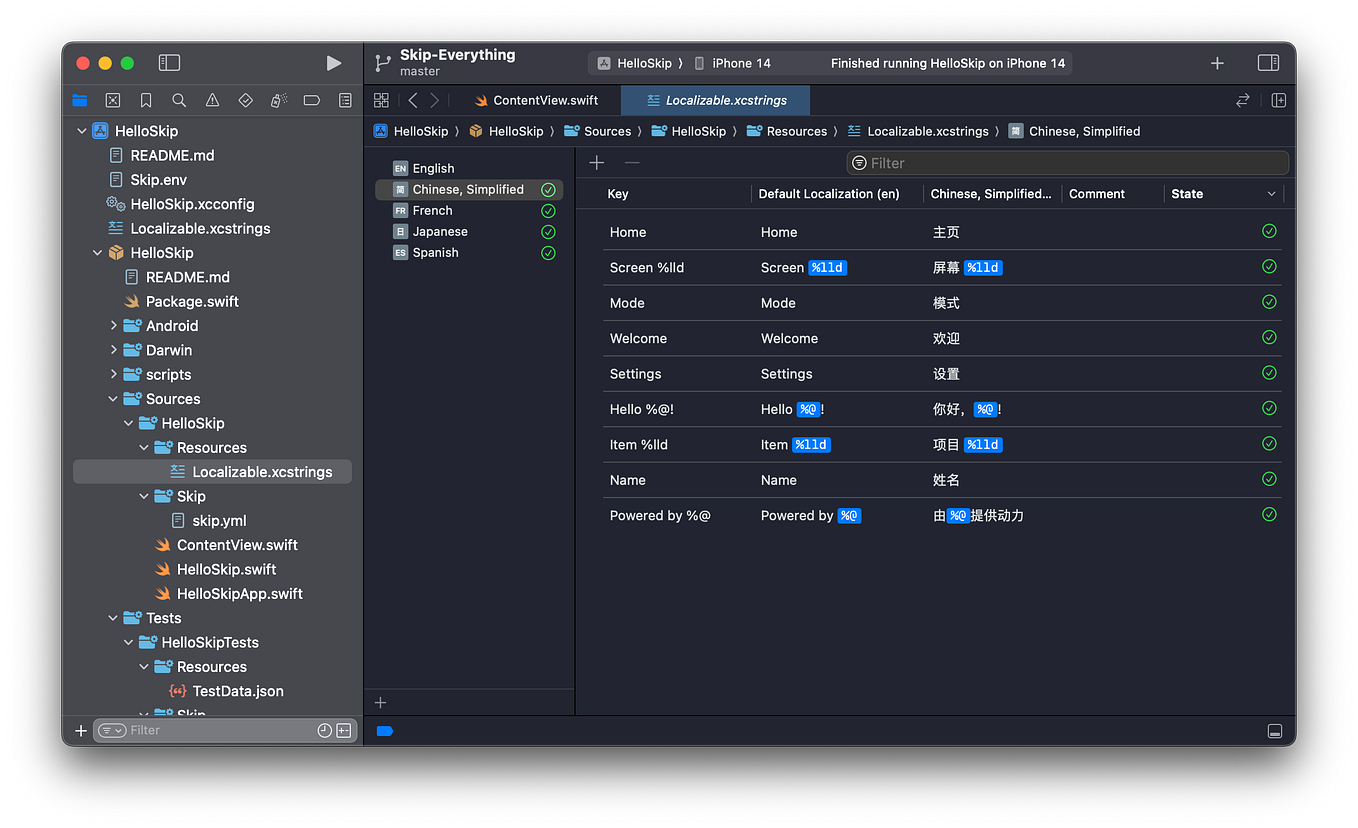Open the Report navigator list icon
1358x828 pixels.
tap(345, 100)
